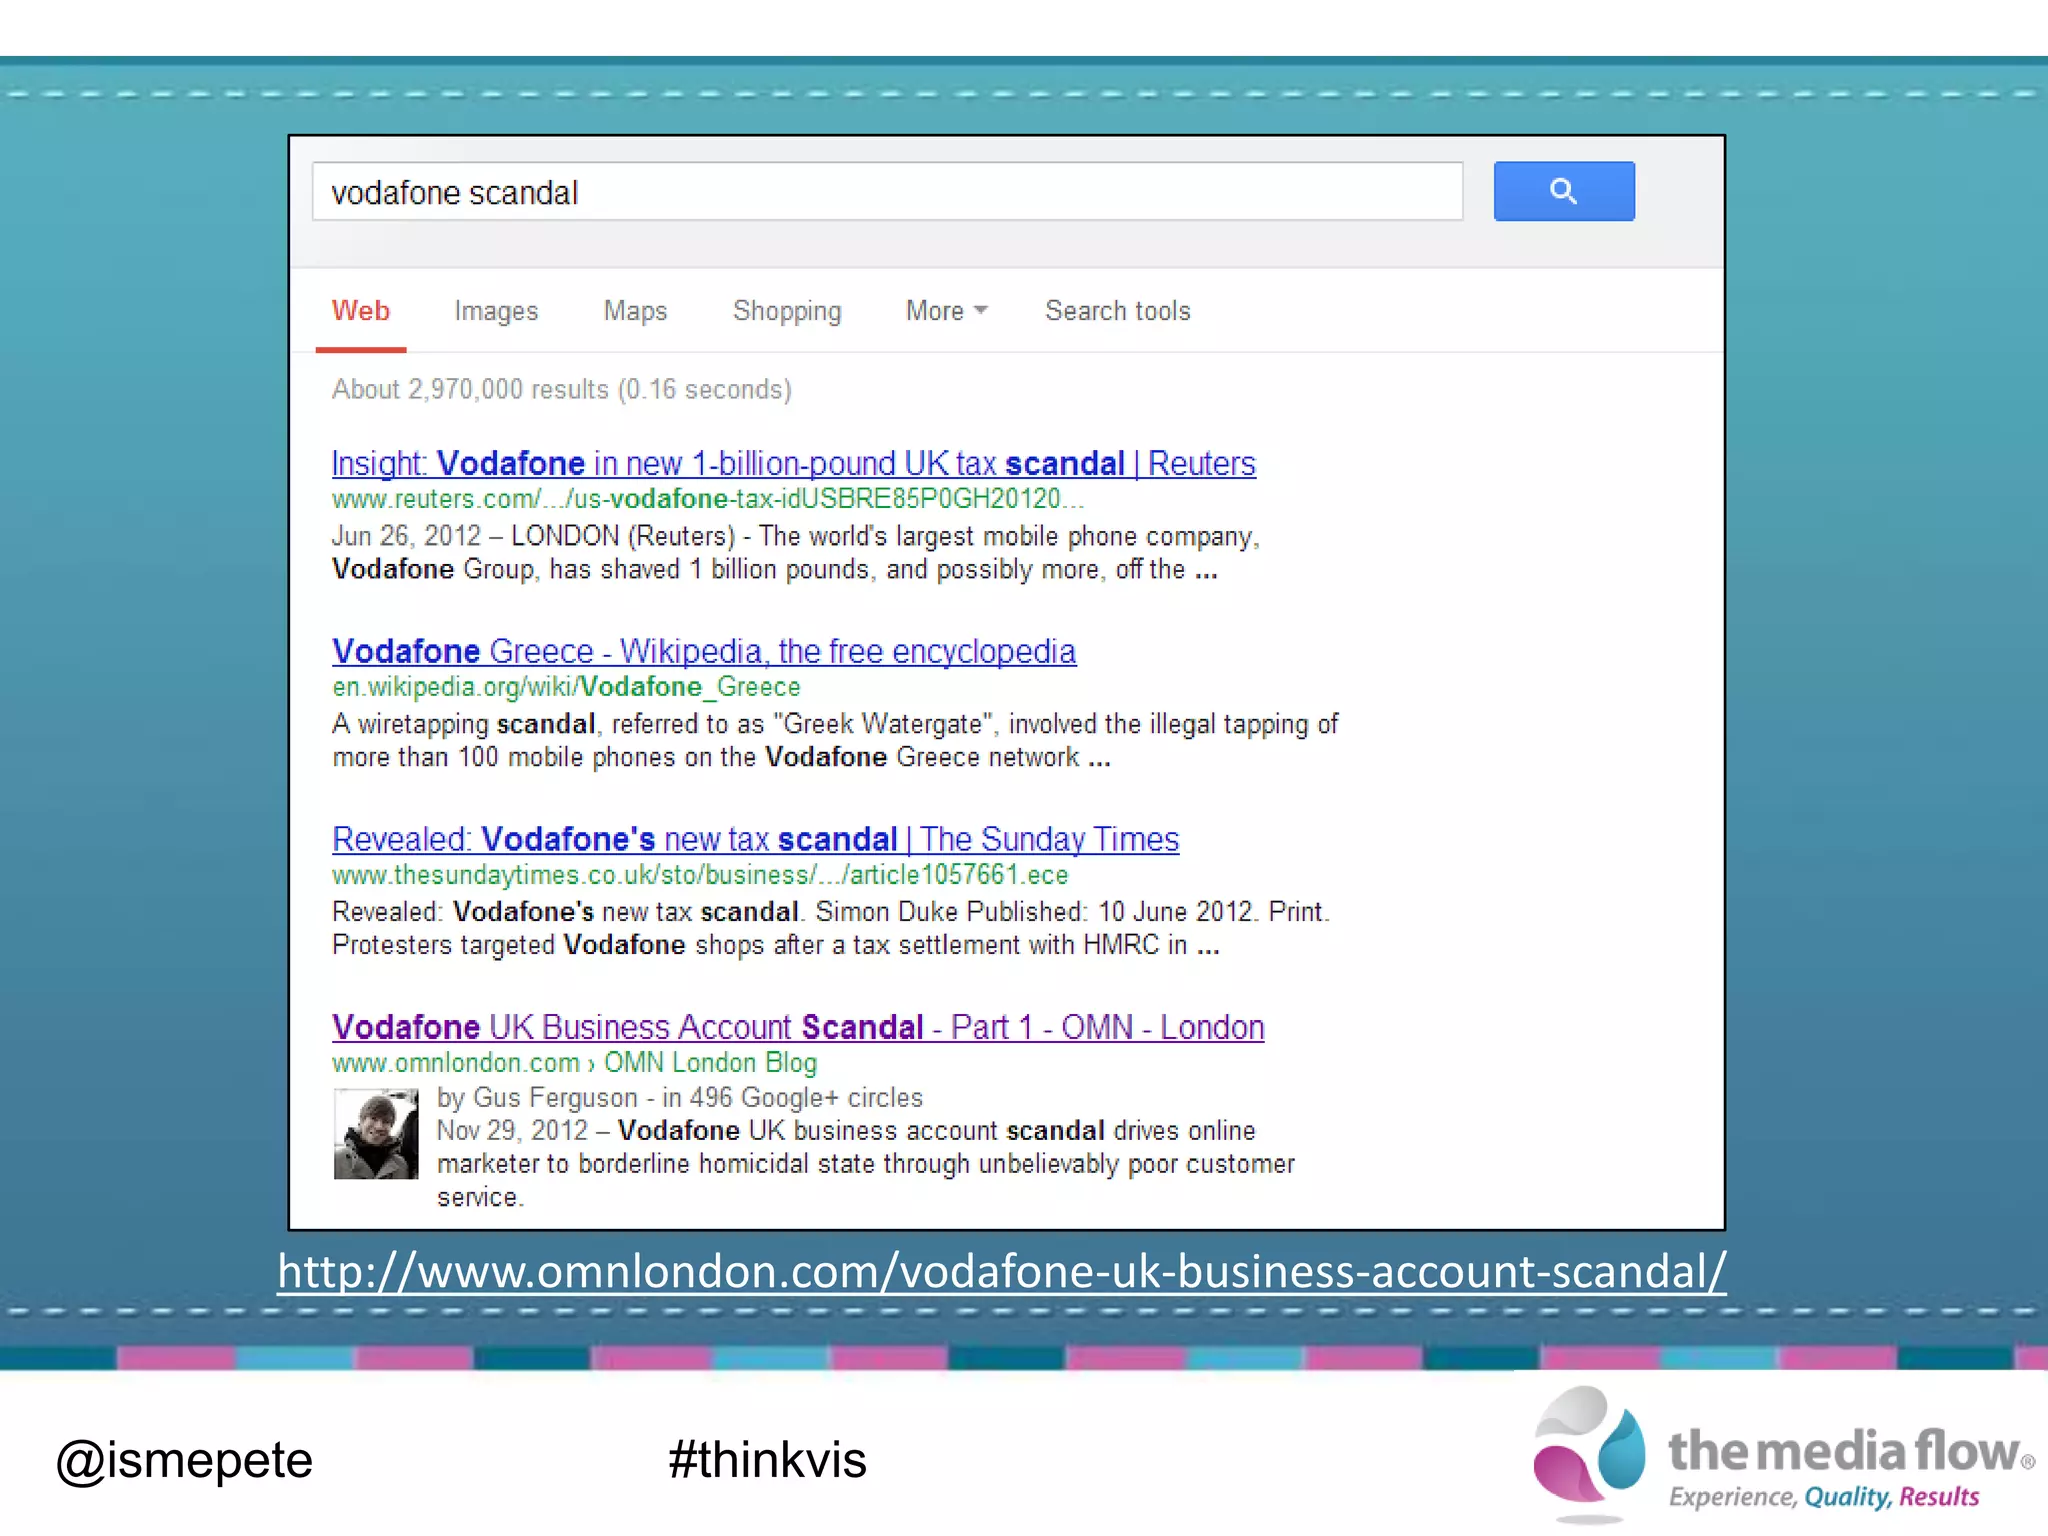Click 'About 2,970,000 results' count text
2048x1536 pixels.
470,389
